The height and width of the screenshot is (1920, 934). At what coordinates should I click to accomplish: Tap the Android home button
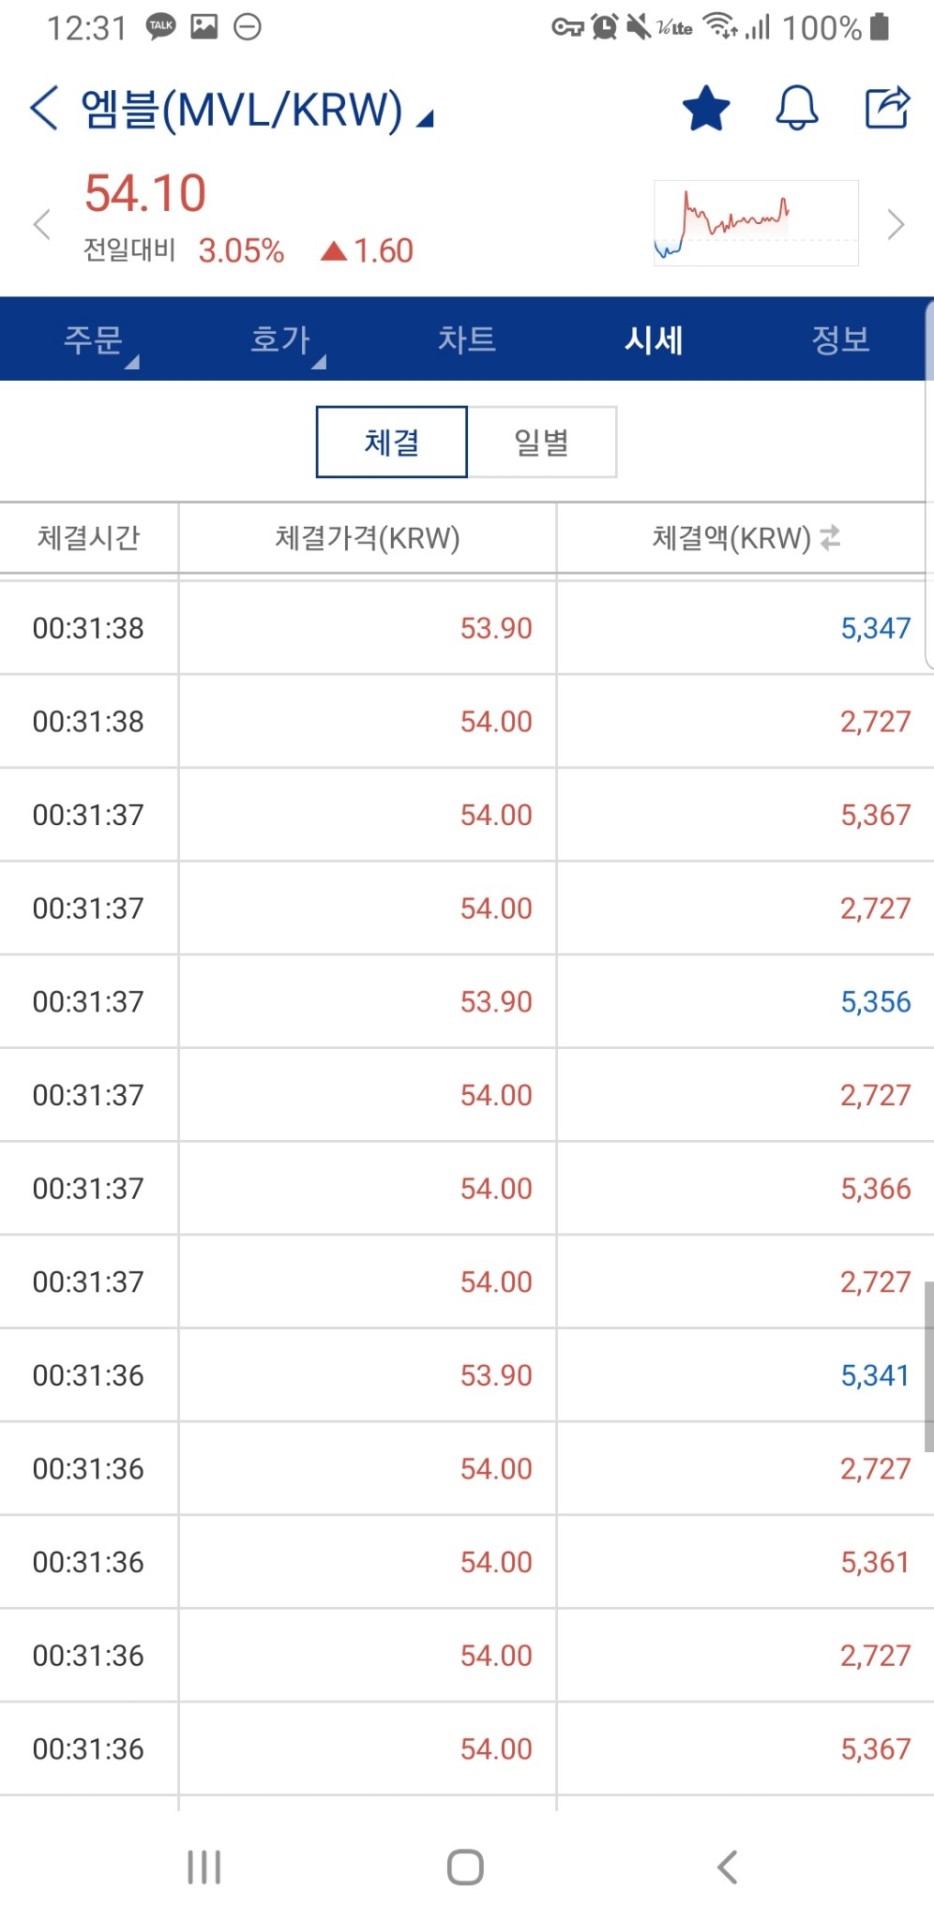pos(465,1867)
